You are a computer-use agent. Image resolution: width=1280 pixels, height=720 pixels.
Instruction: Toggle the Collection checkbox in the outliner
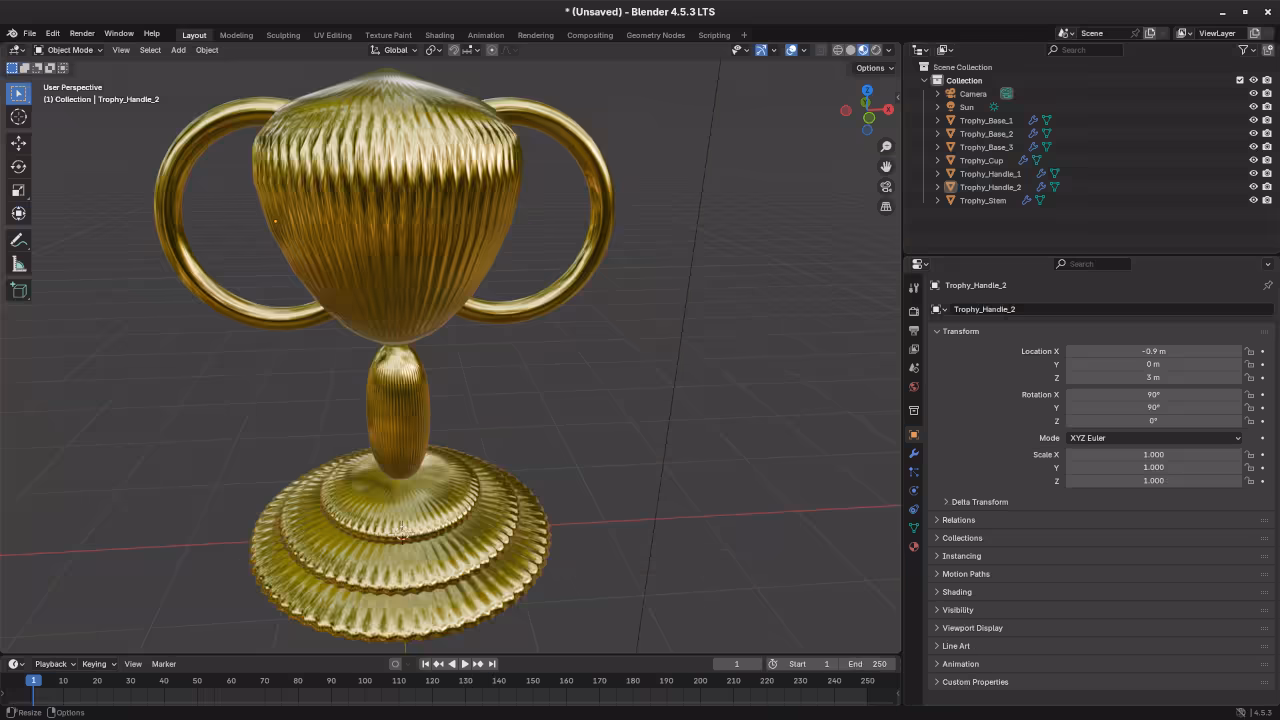click(1240, 80)
